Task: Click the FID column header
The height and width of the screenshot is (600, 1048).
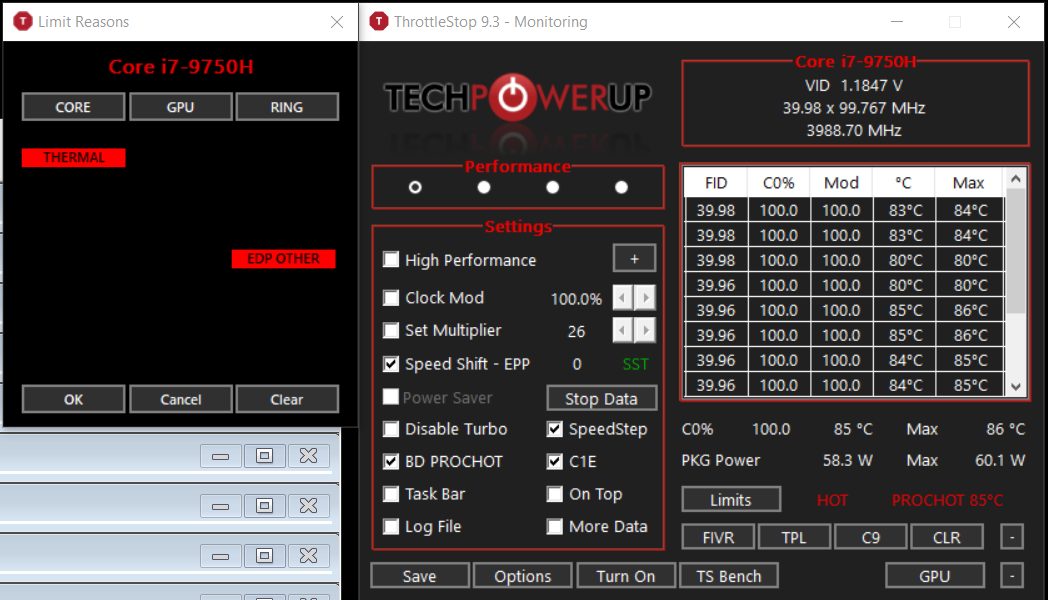Action: pyautogui.click(x=716, y=183)
